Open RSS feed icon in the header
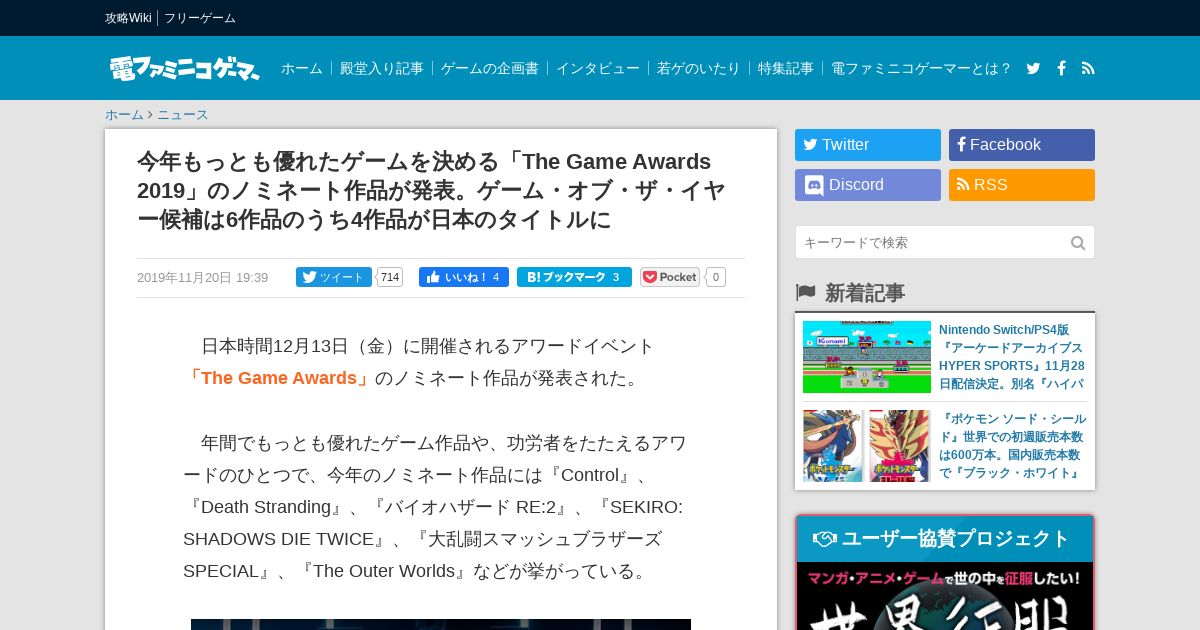 [1088, 68]
